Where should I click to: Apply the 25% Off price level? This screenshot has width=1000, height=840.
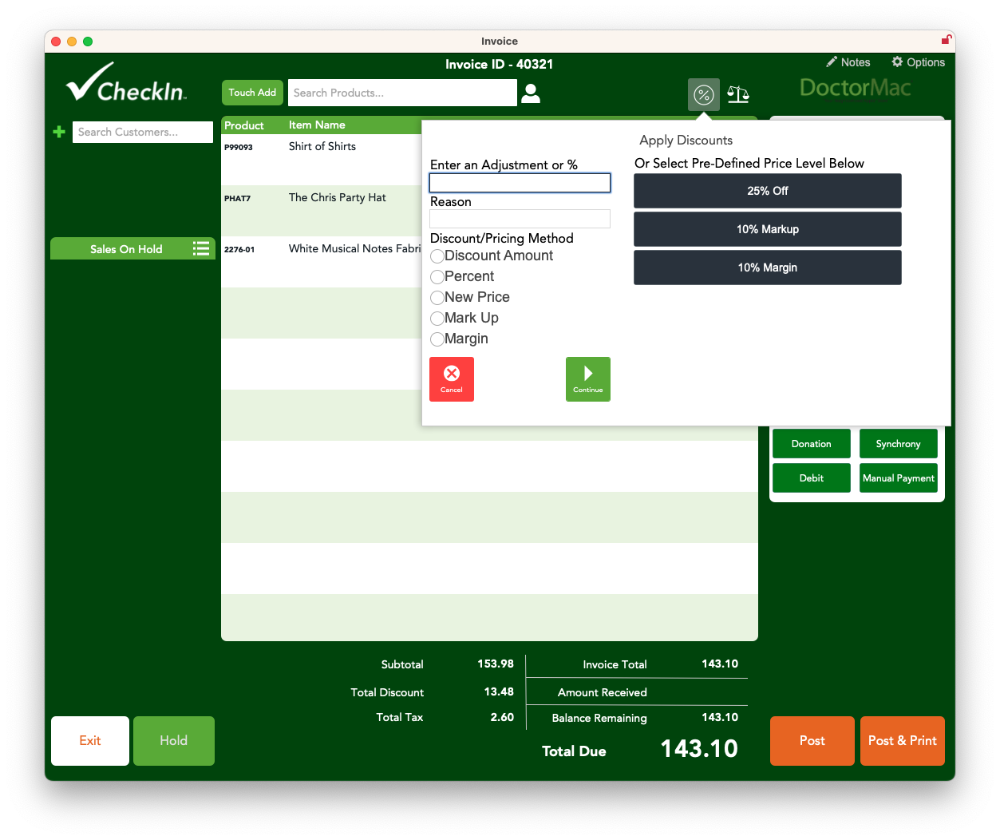coord(767,191)
